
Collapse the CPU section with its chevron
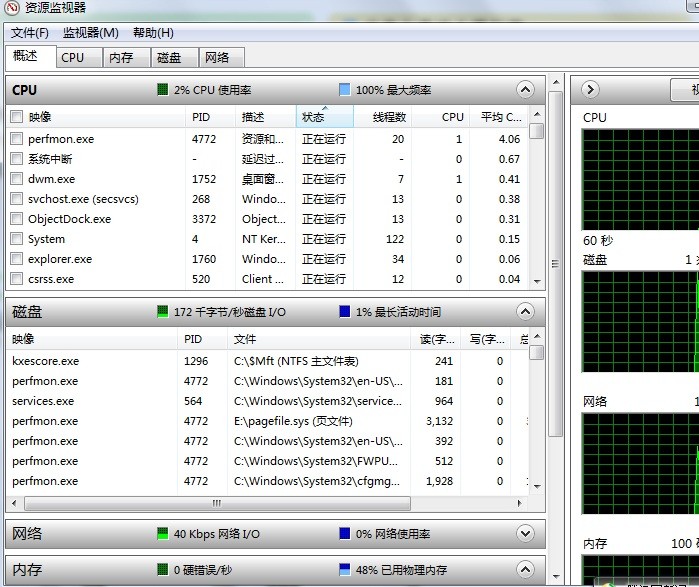526,90
